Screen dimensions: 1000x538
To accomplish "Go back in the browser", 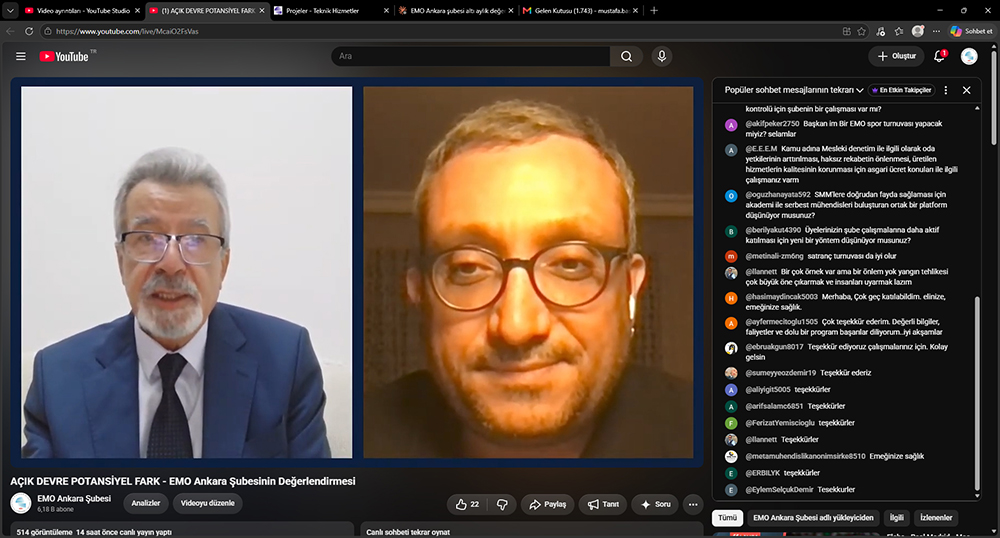I will (x=10, y=31).
